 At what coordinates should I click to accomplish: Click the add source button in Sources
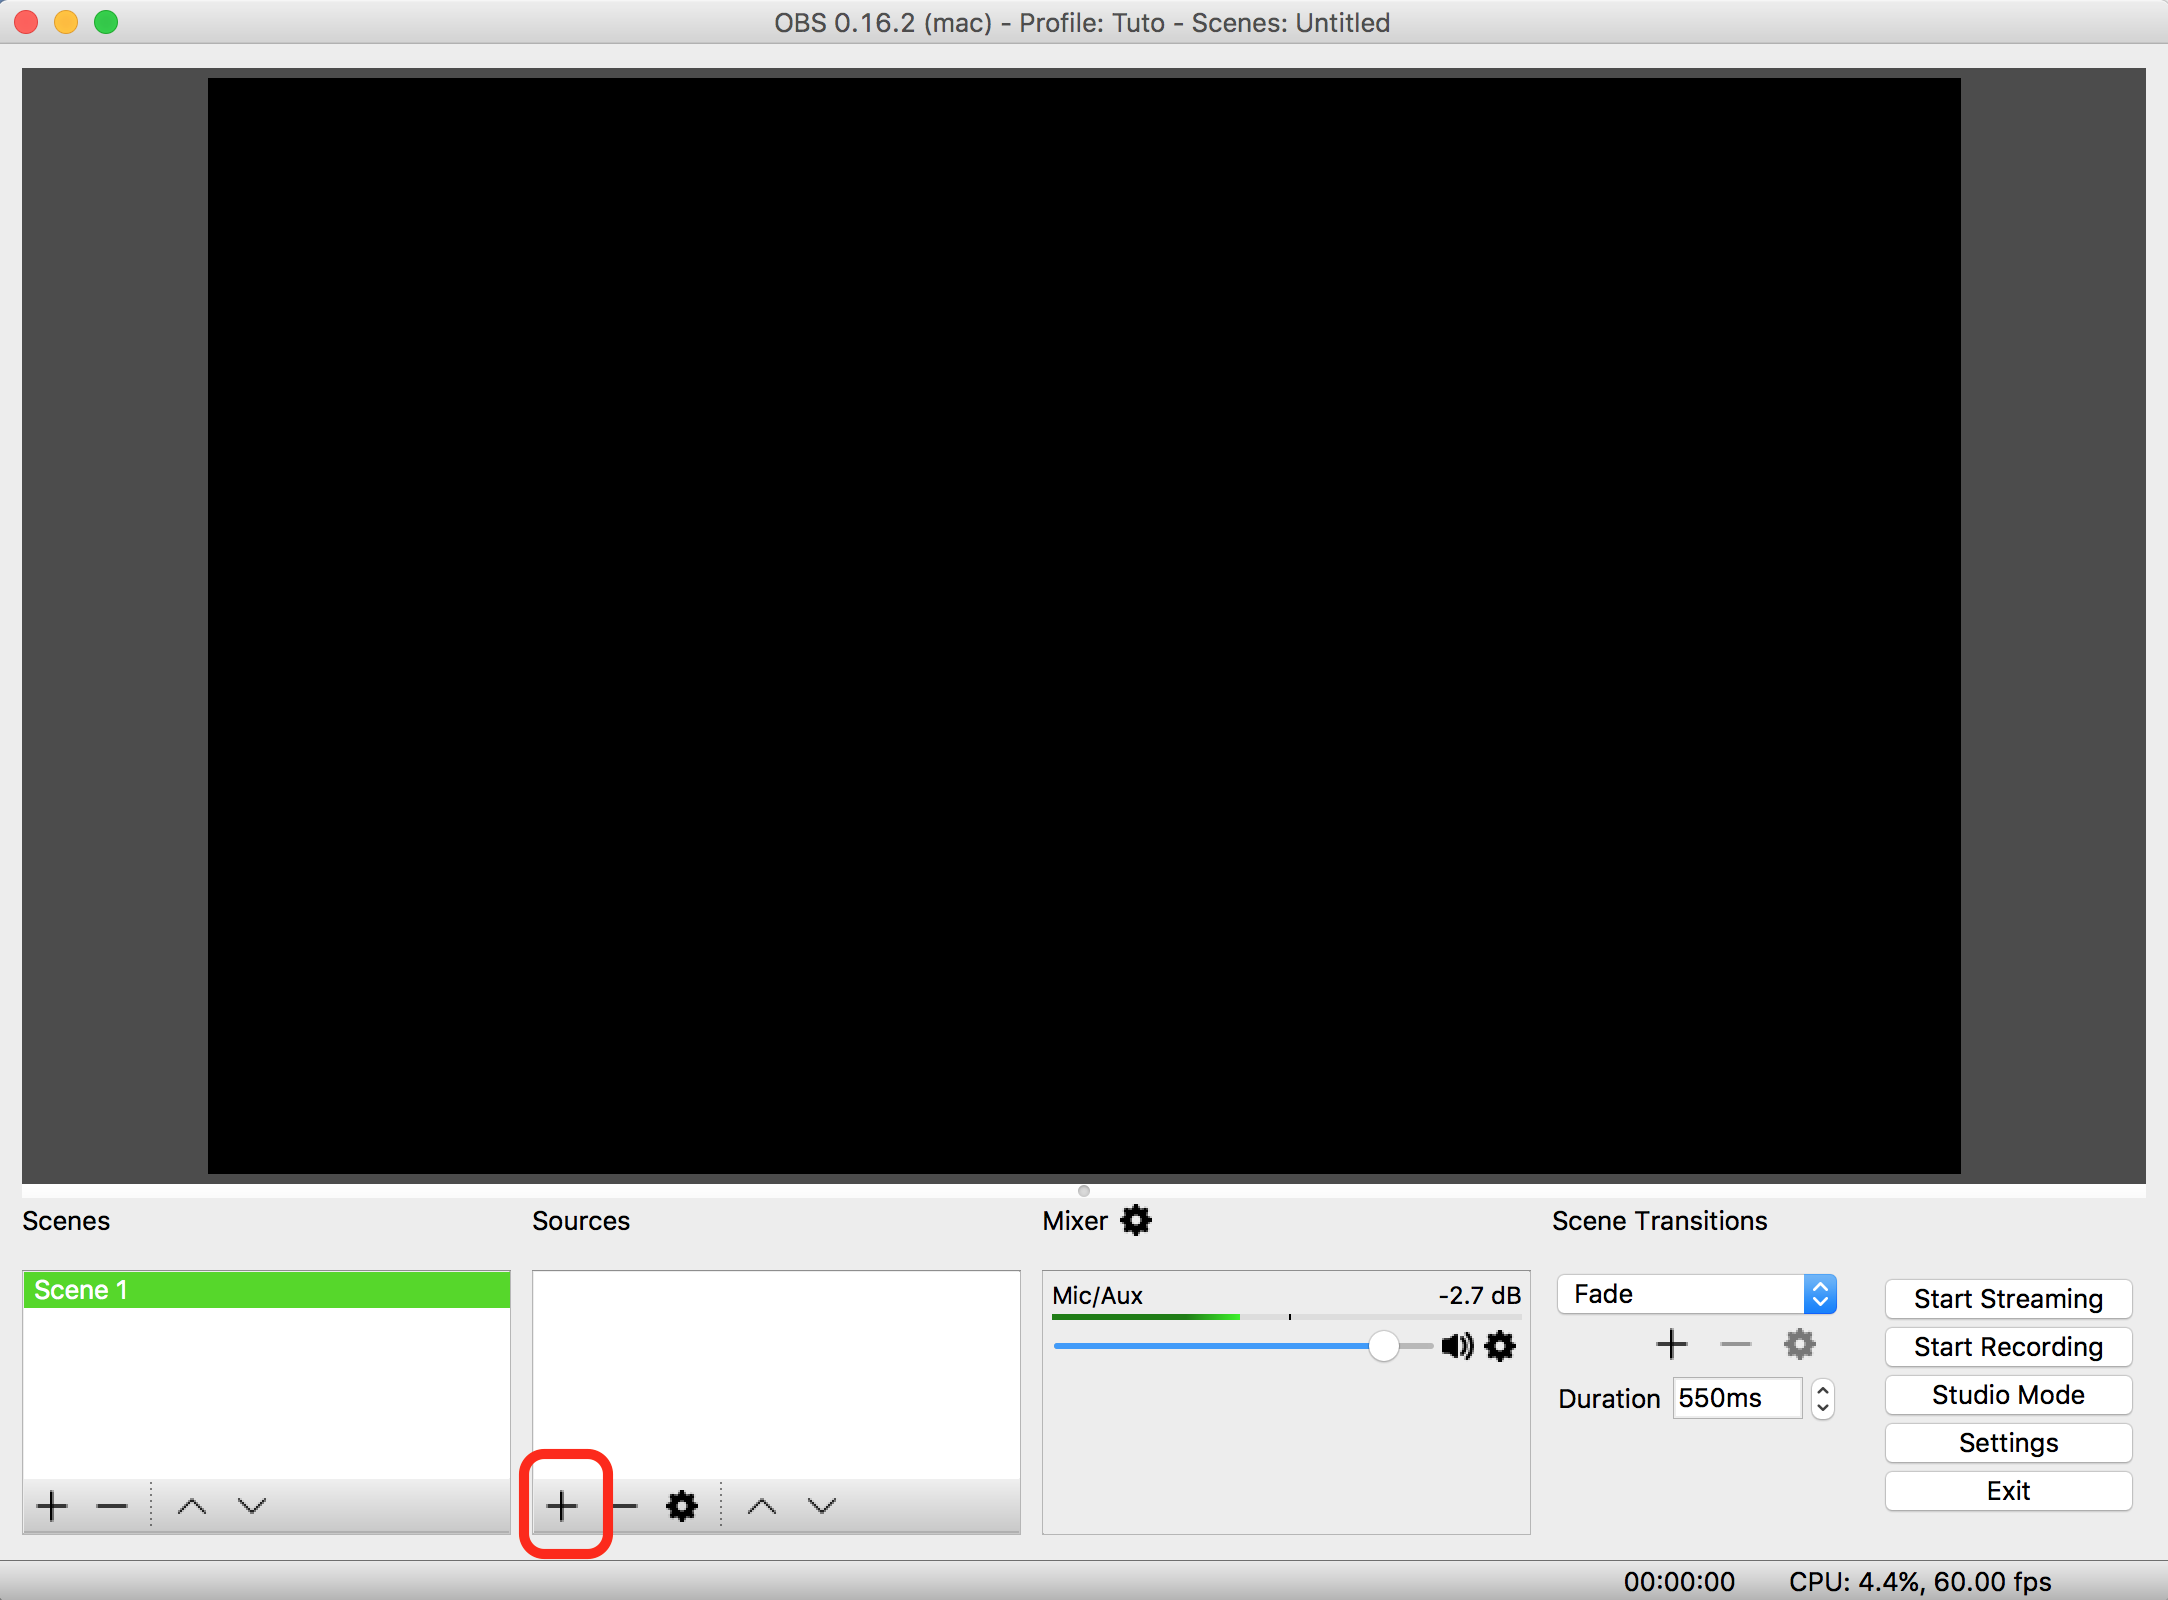pos(561,1504)
